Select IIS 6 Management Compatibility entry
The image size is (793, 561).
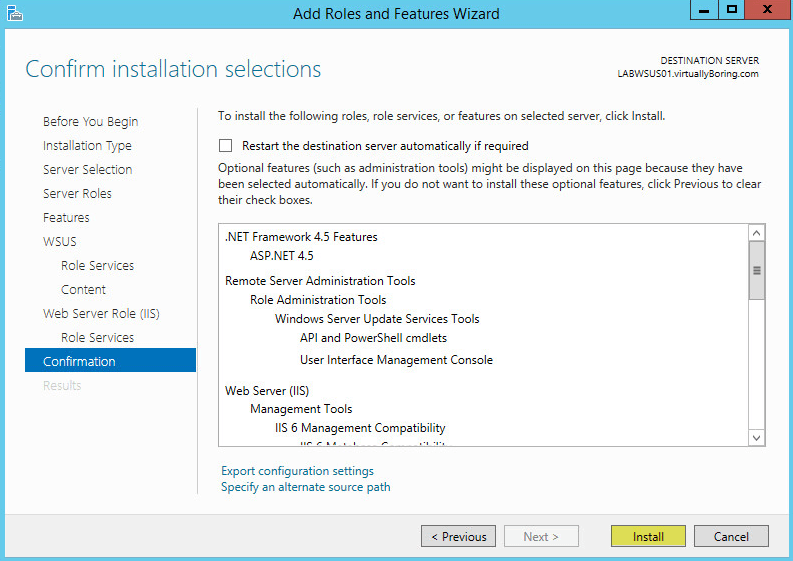click(x=360, y=428)
